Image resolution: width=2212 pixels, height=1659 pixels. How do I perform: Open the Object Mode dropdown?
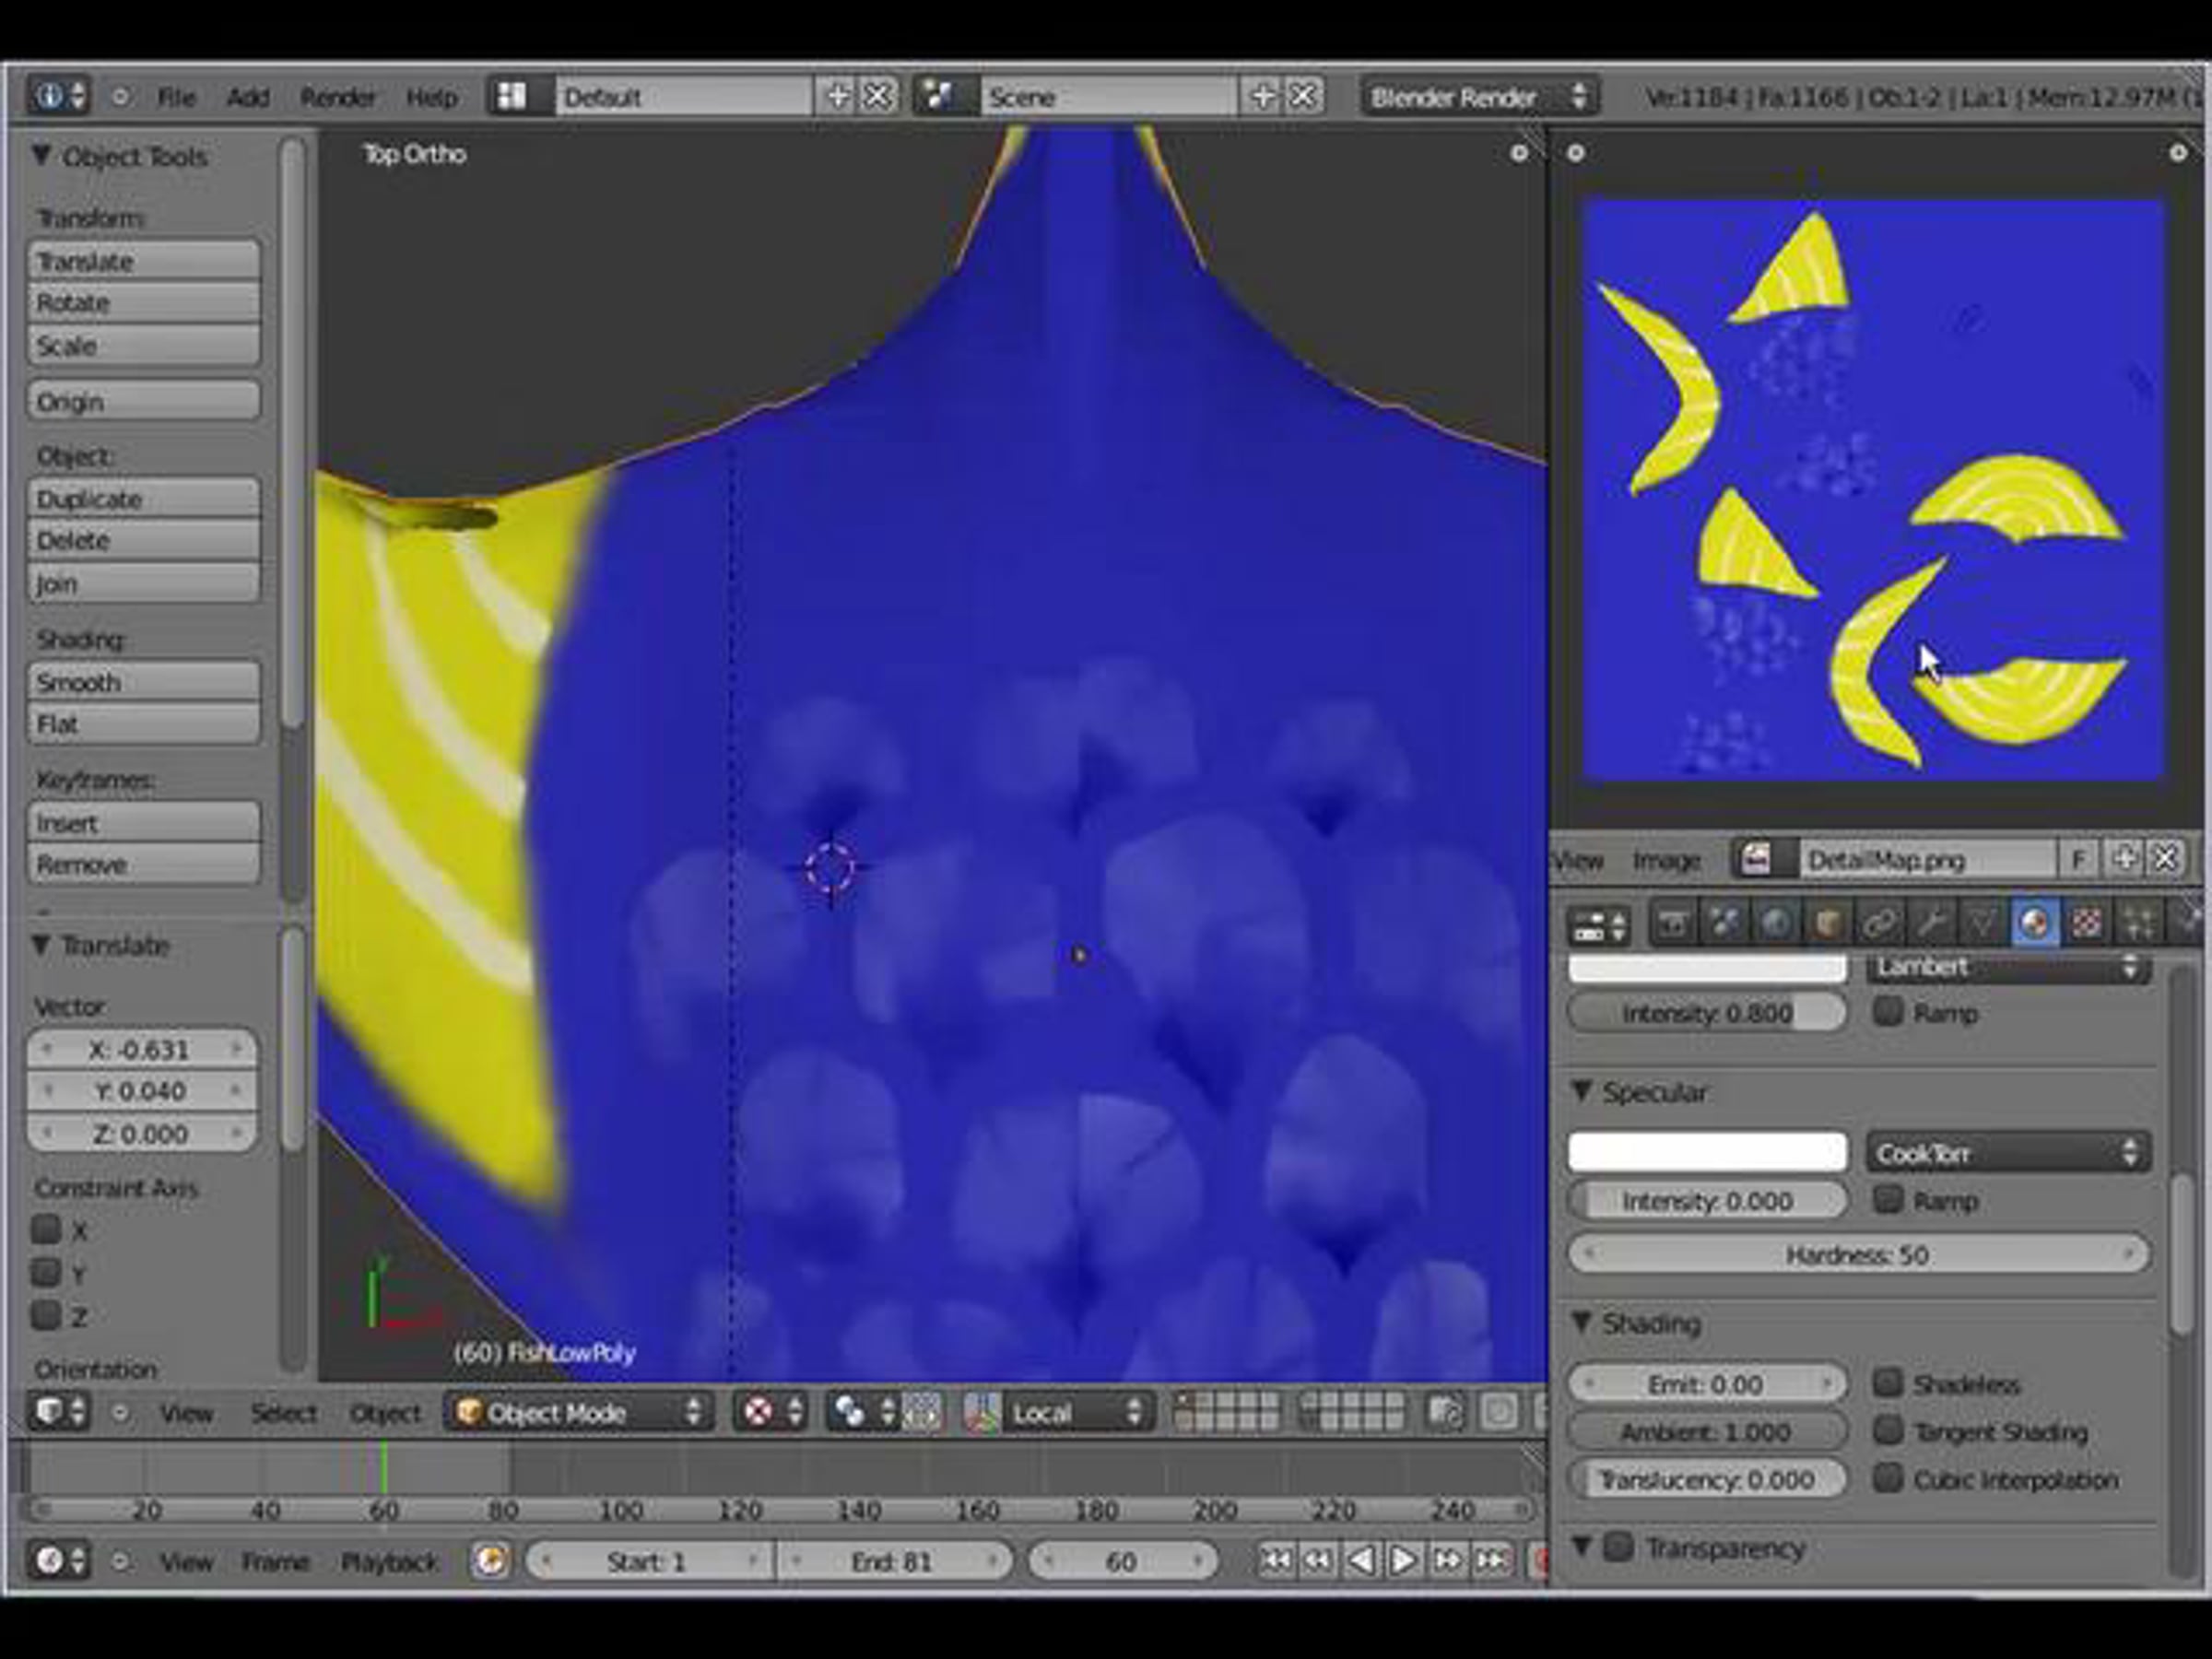[578, 1412]
